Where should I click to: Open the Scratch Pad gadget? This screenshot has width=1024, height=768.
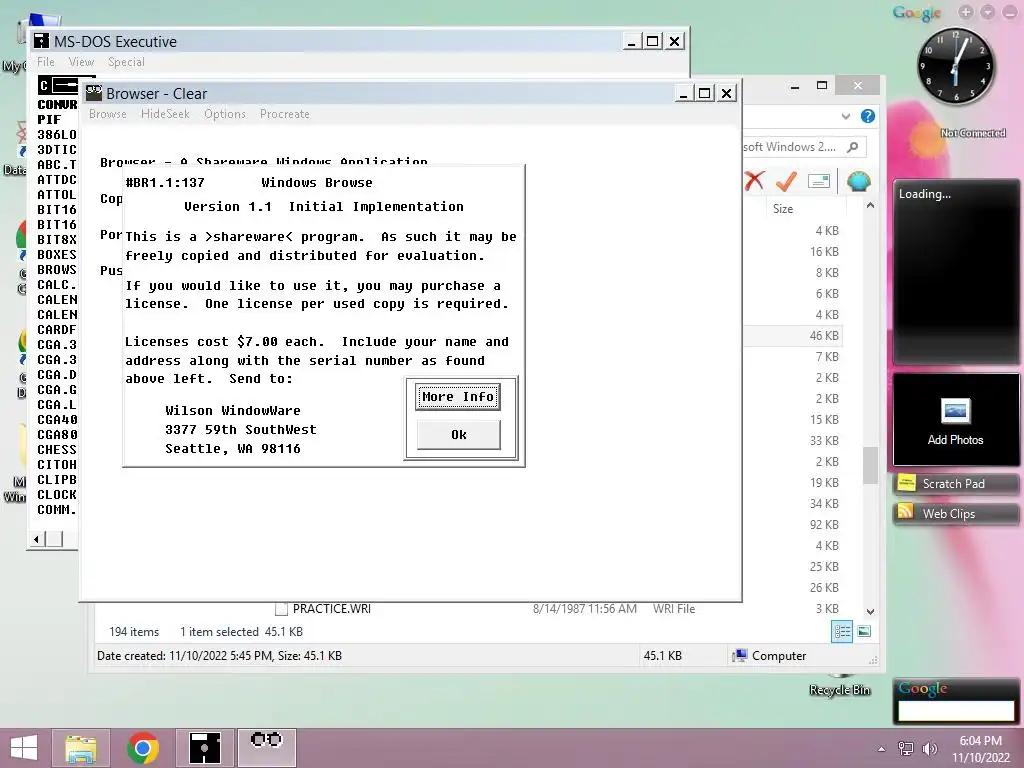(955, 484)
